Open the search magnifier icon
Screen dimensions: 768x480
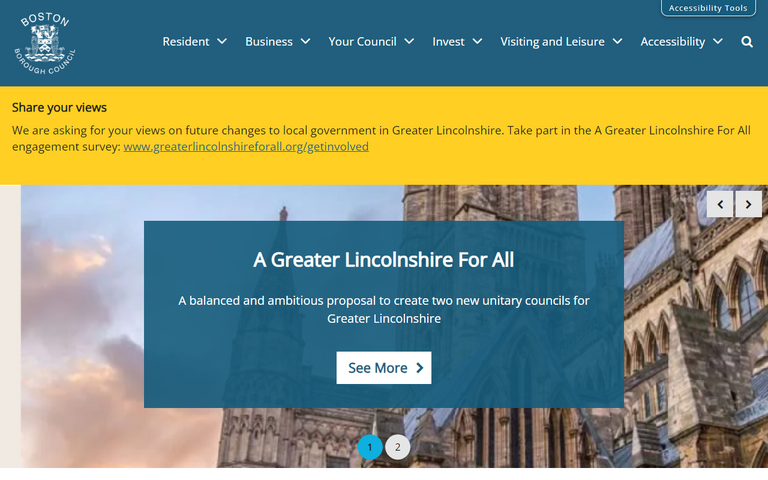tap(747, 42)
